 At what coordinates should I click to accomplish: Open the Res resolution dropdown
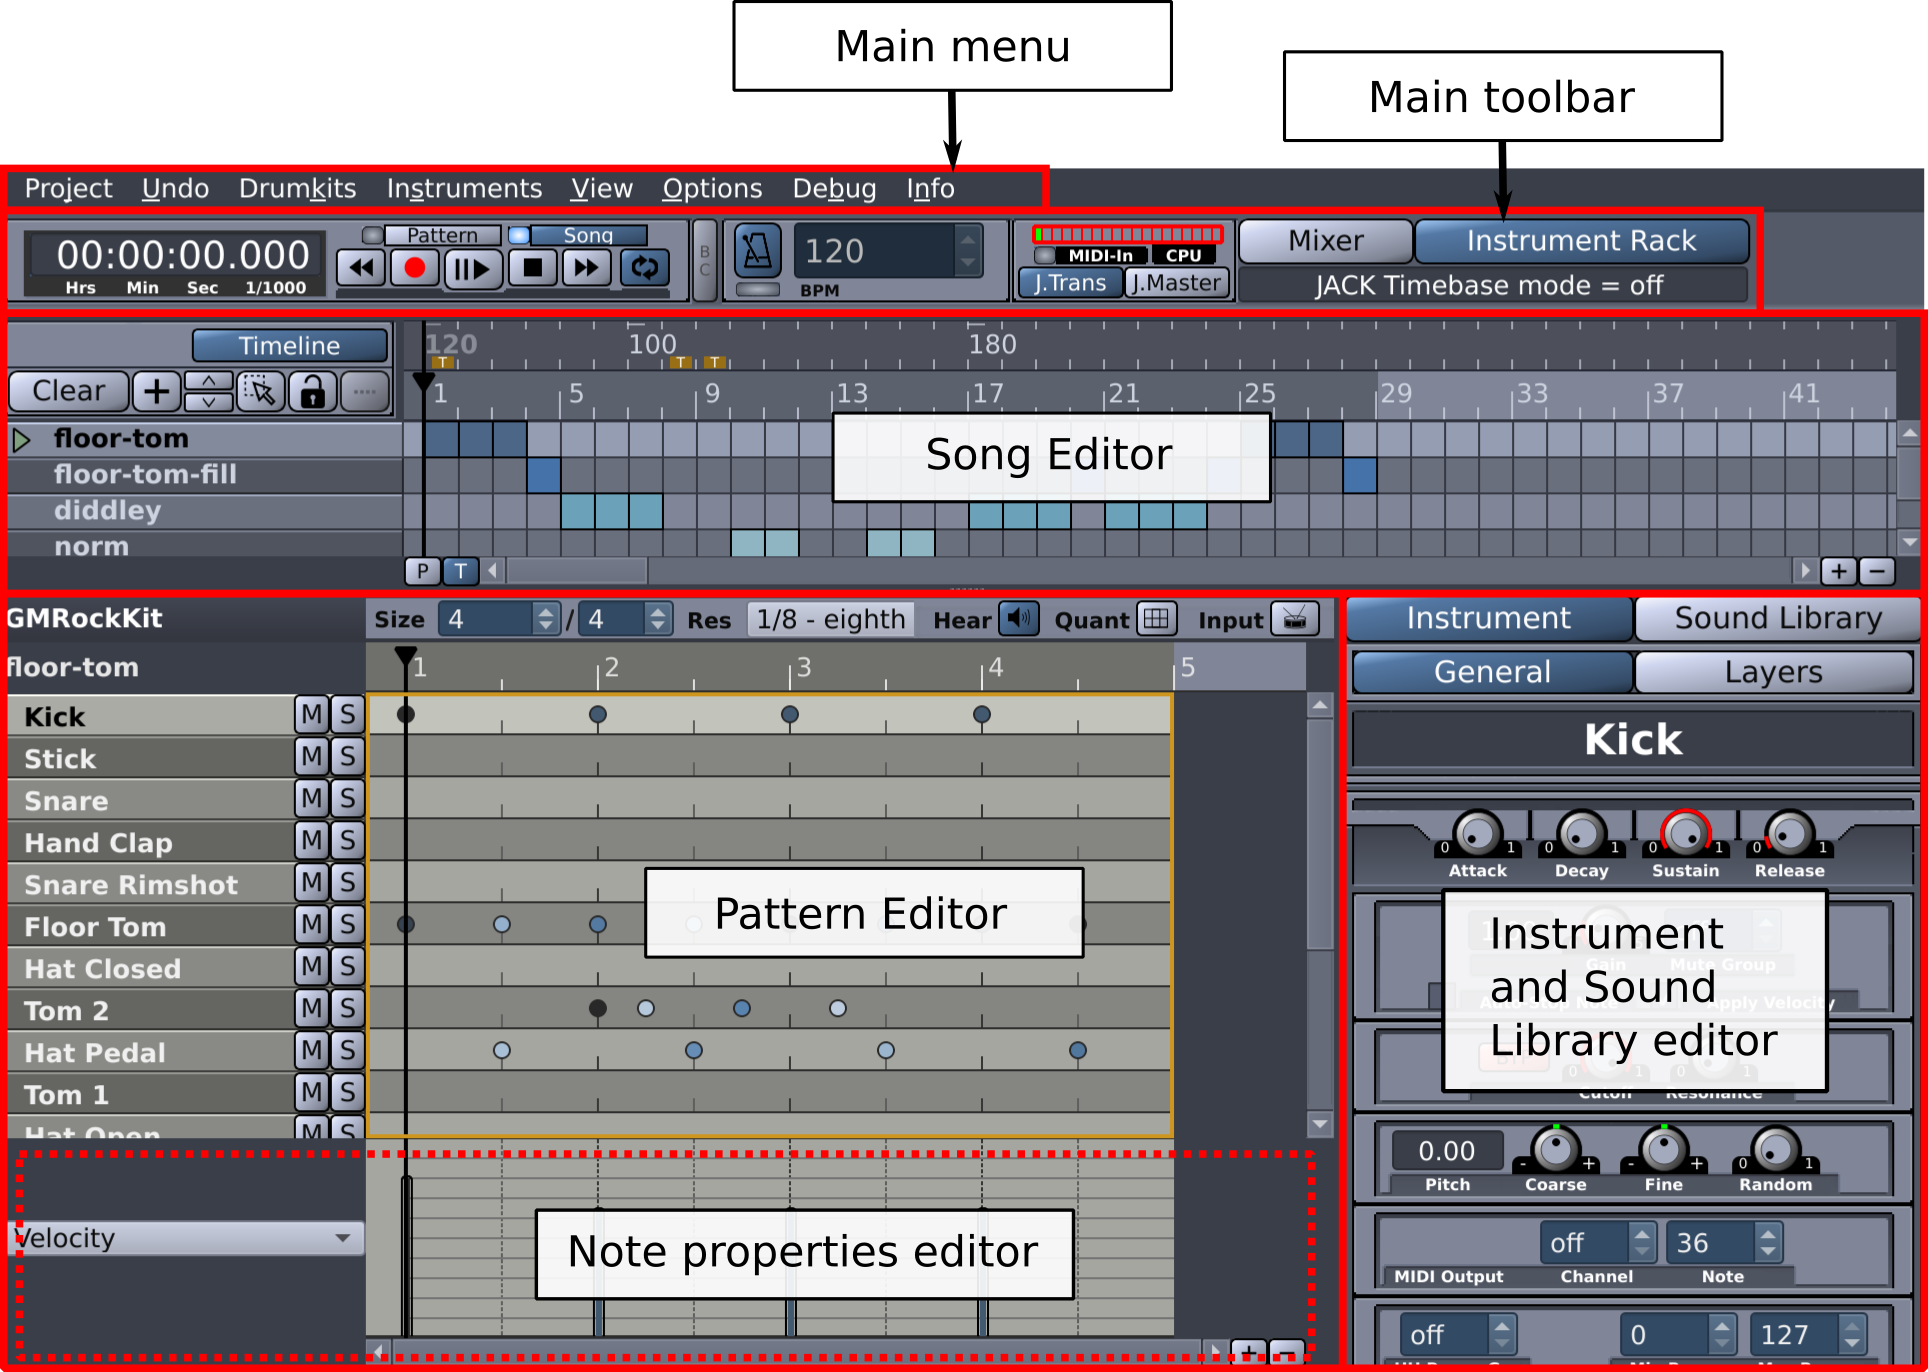(x=830, y=618)
